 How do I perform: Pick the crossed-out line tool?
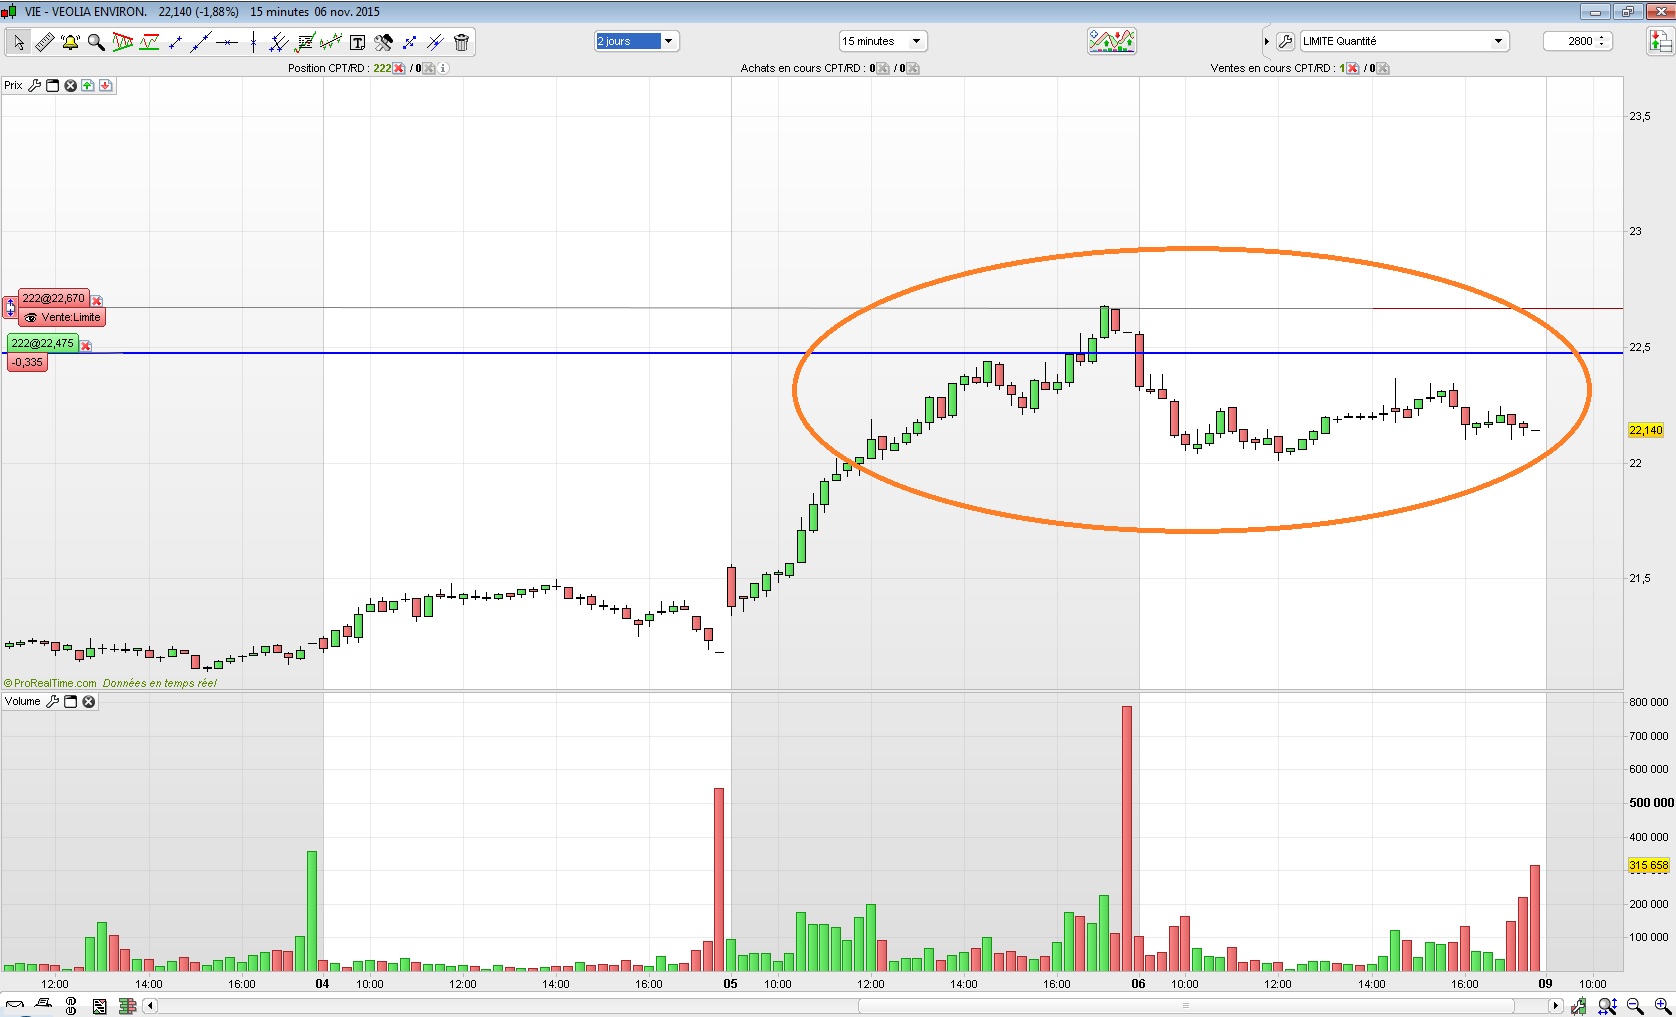[435, 42]
